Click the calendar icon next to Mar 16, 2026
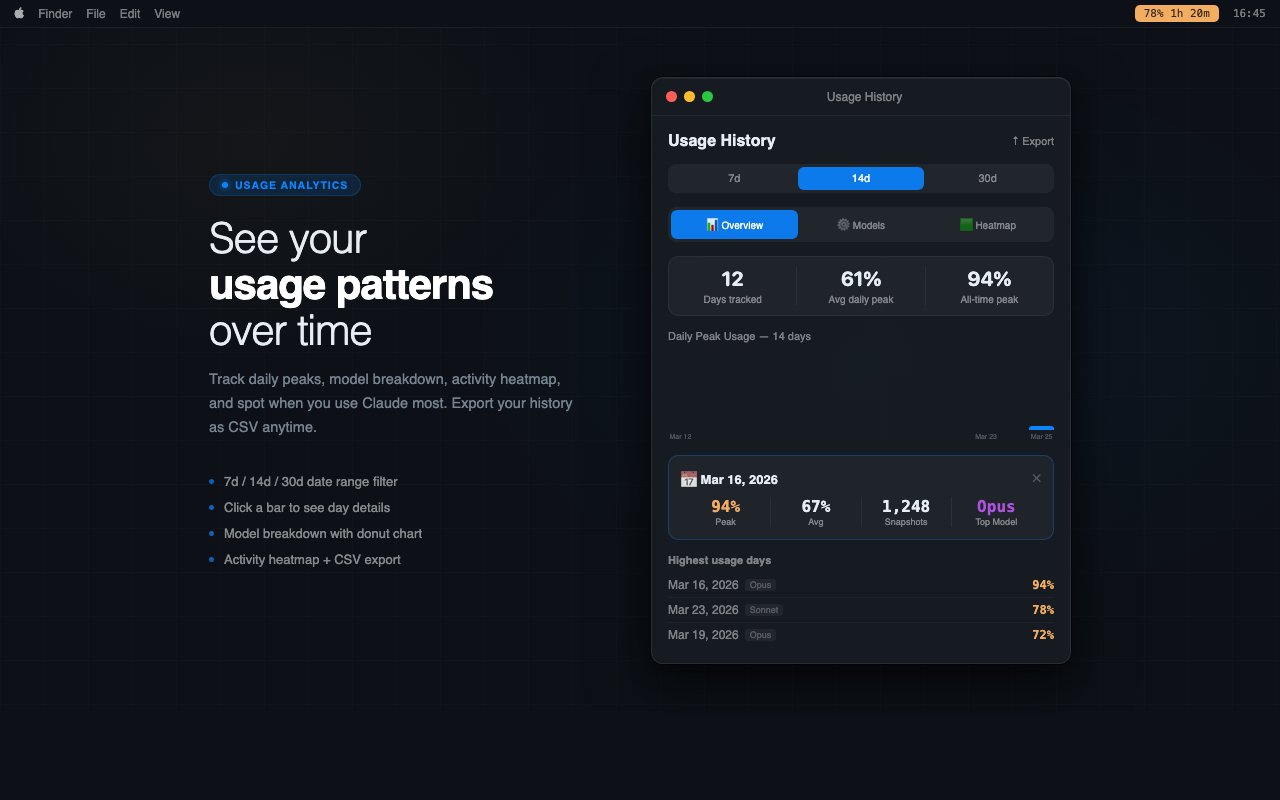 point(688,479)
